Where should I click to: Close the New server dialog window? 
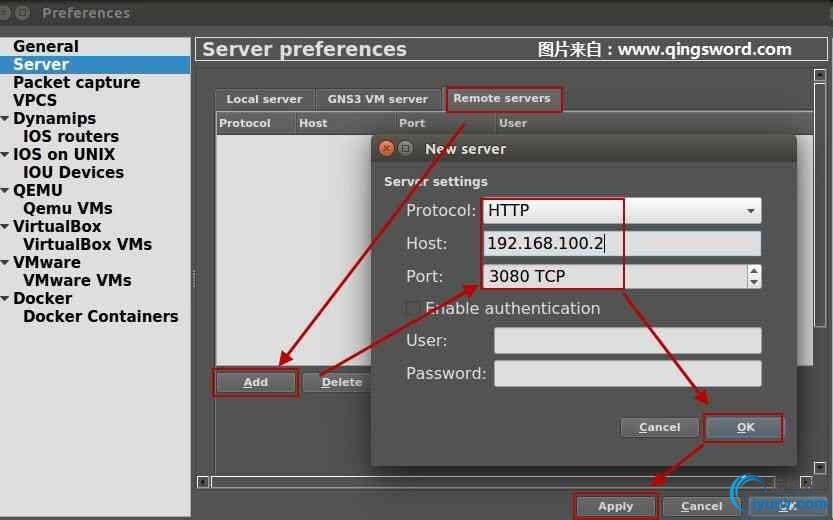387,149
